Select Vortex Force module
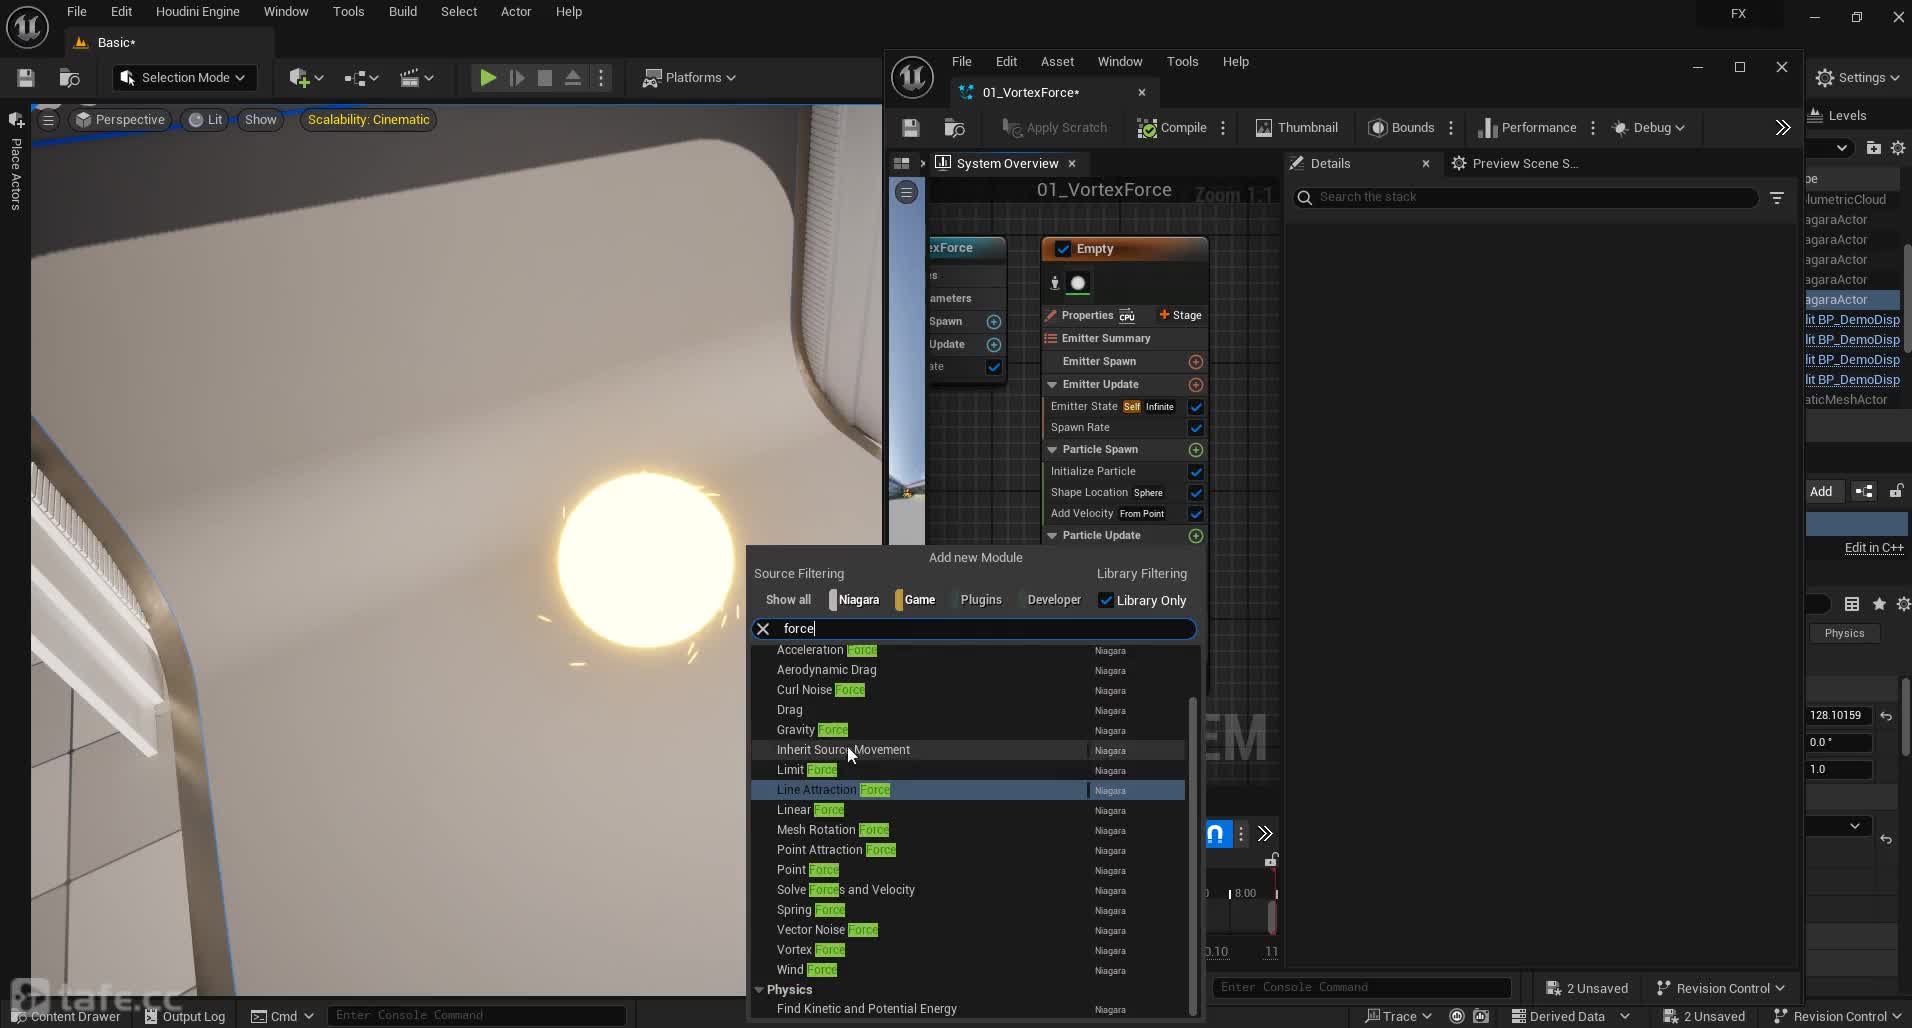The height and width of the screenshot is (1028, 1912). pos(967,950)
